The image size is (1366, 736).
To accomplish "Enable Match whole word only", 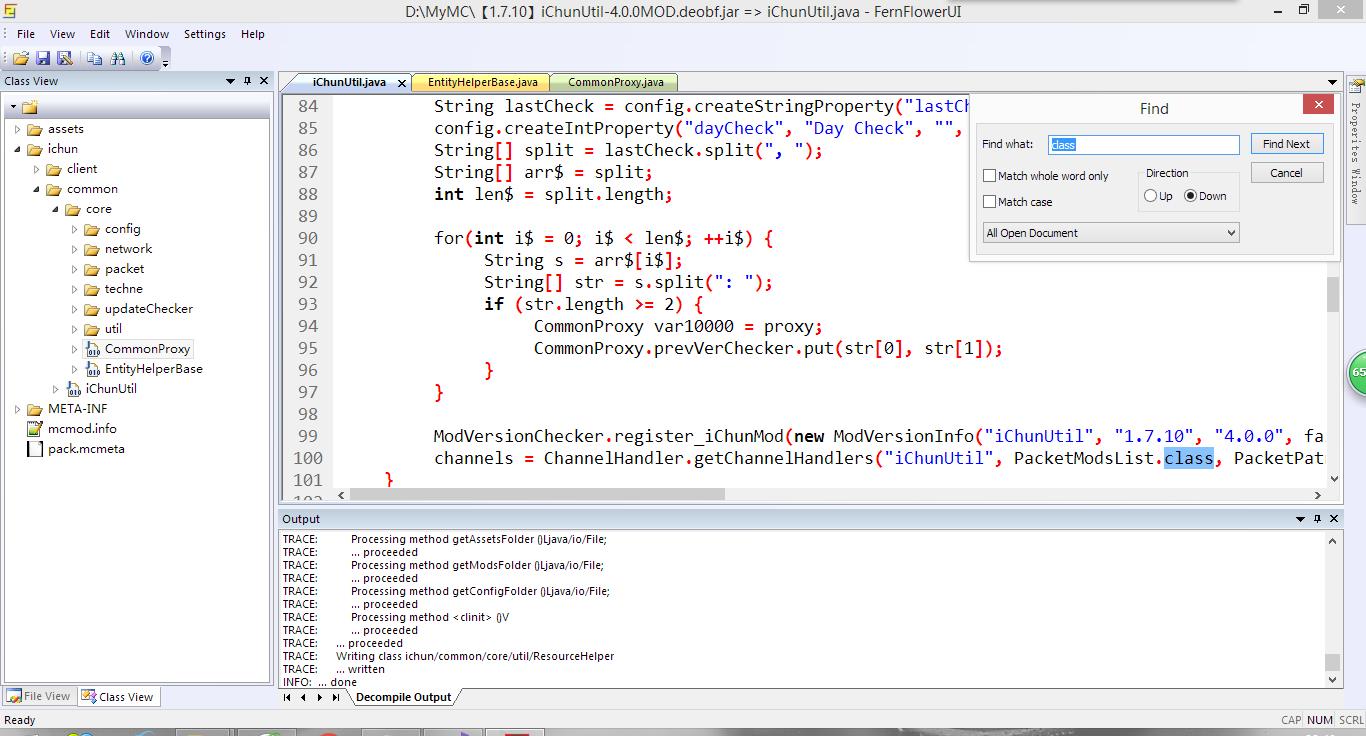I will (990, 176).
